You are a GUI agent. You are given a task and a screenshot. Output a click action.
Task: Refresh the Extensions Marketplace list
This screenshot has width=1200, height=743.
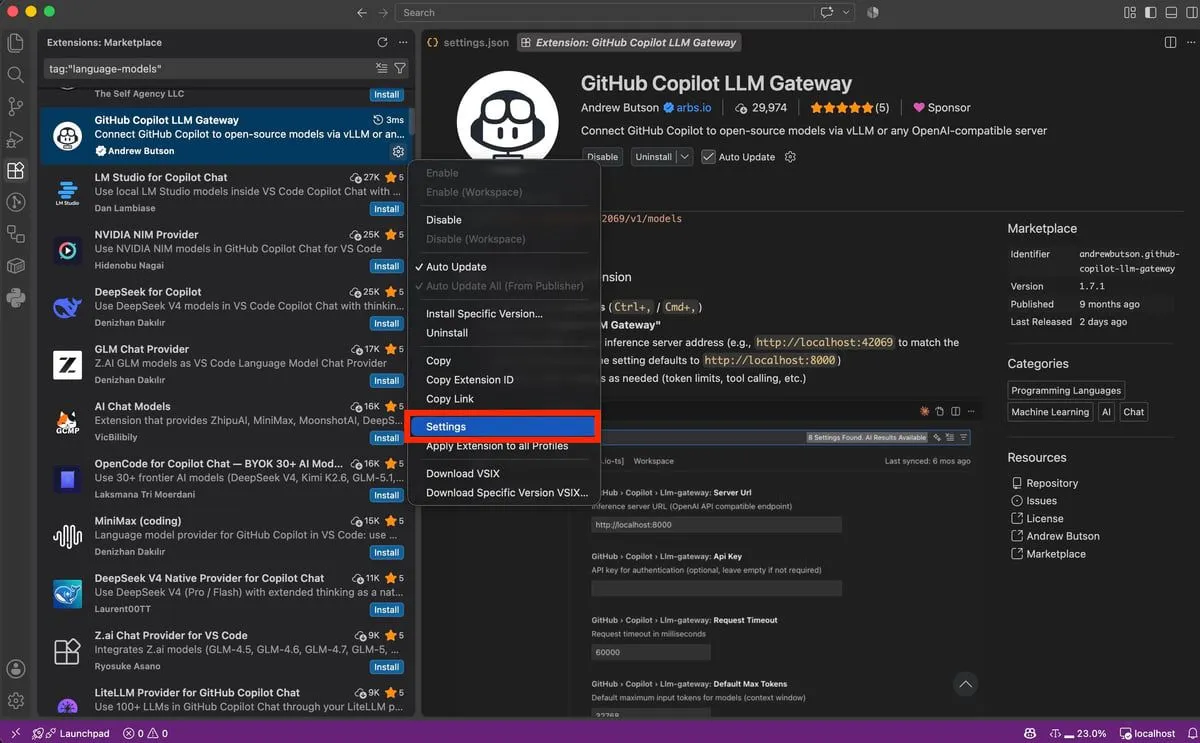[x=382, y=43]
